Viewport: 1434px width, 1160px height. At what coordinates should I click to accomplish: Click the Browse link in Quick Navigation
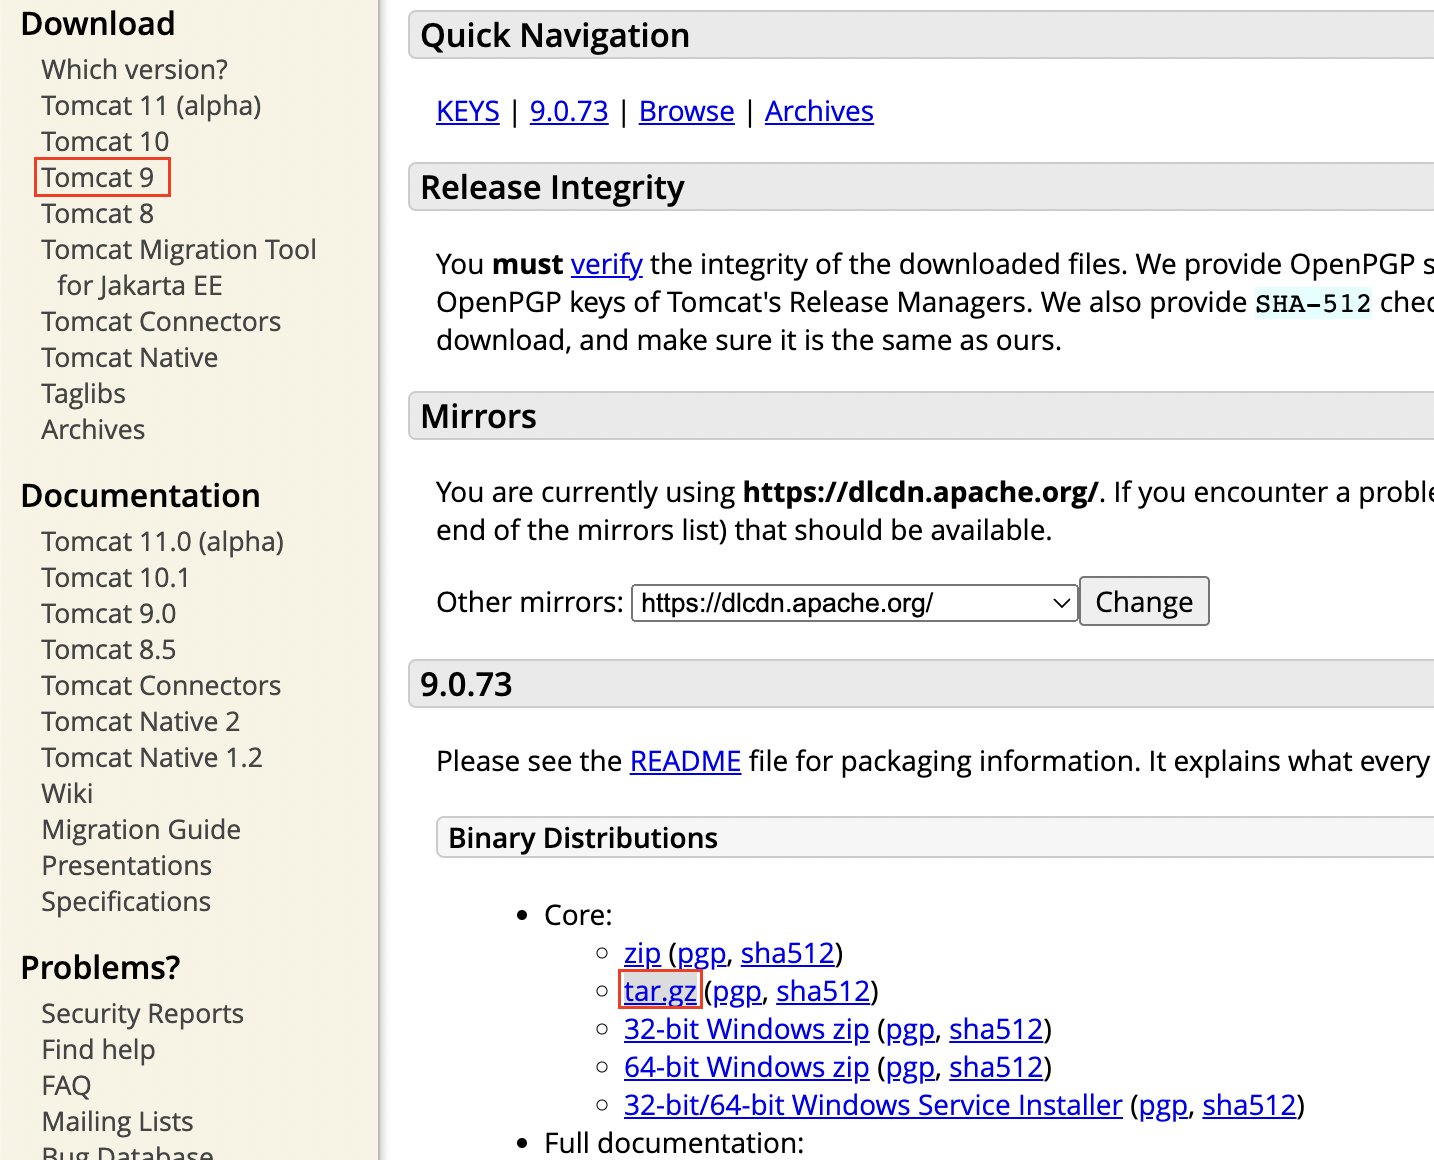(687, 111)
